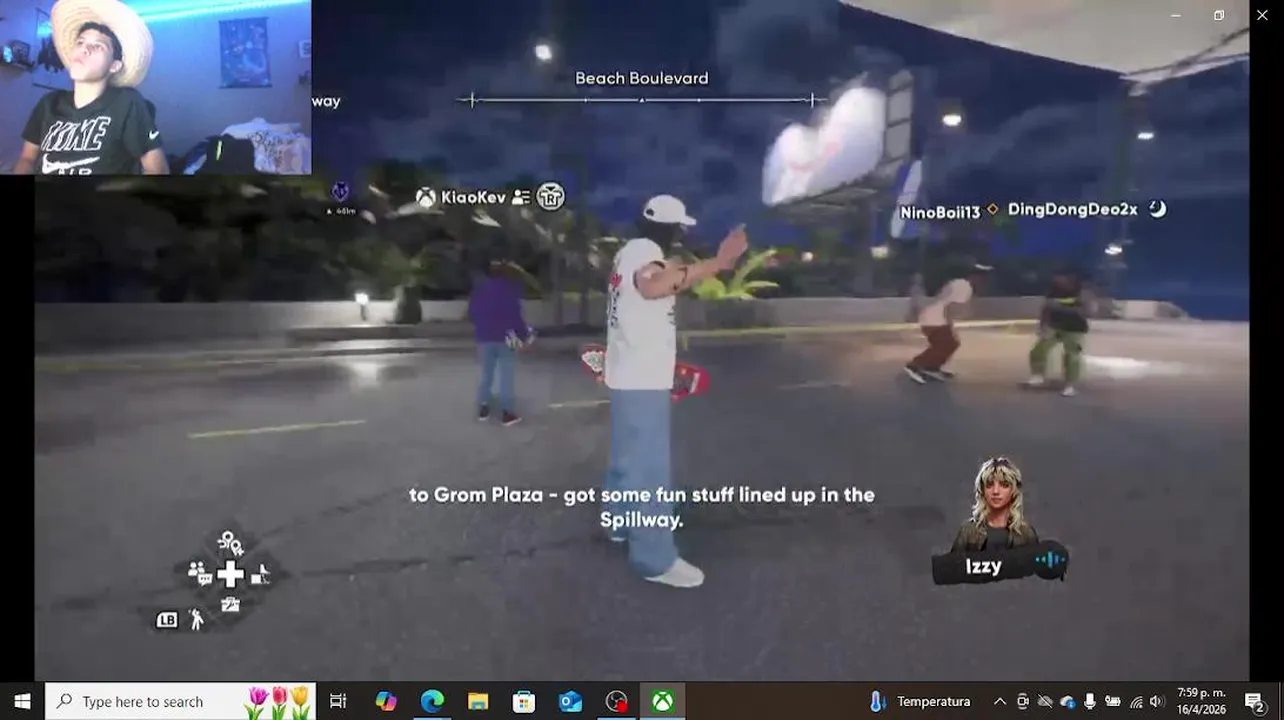The width and height of the screenshot is (1284, 720).
Task: Click the purple objective marker icon
Action: point(340,191)
